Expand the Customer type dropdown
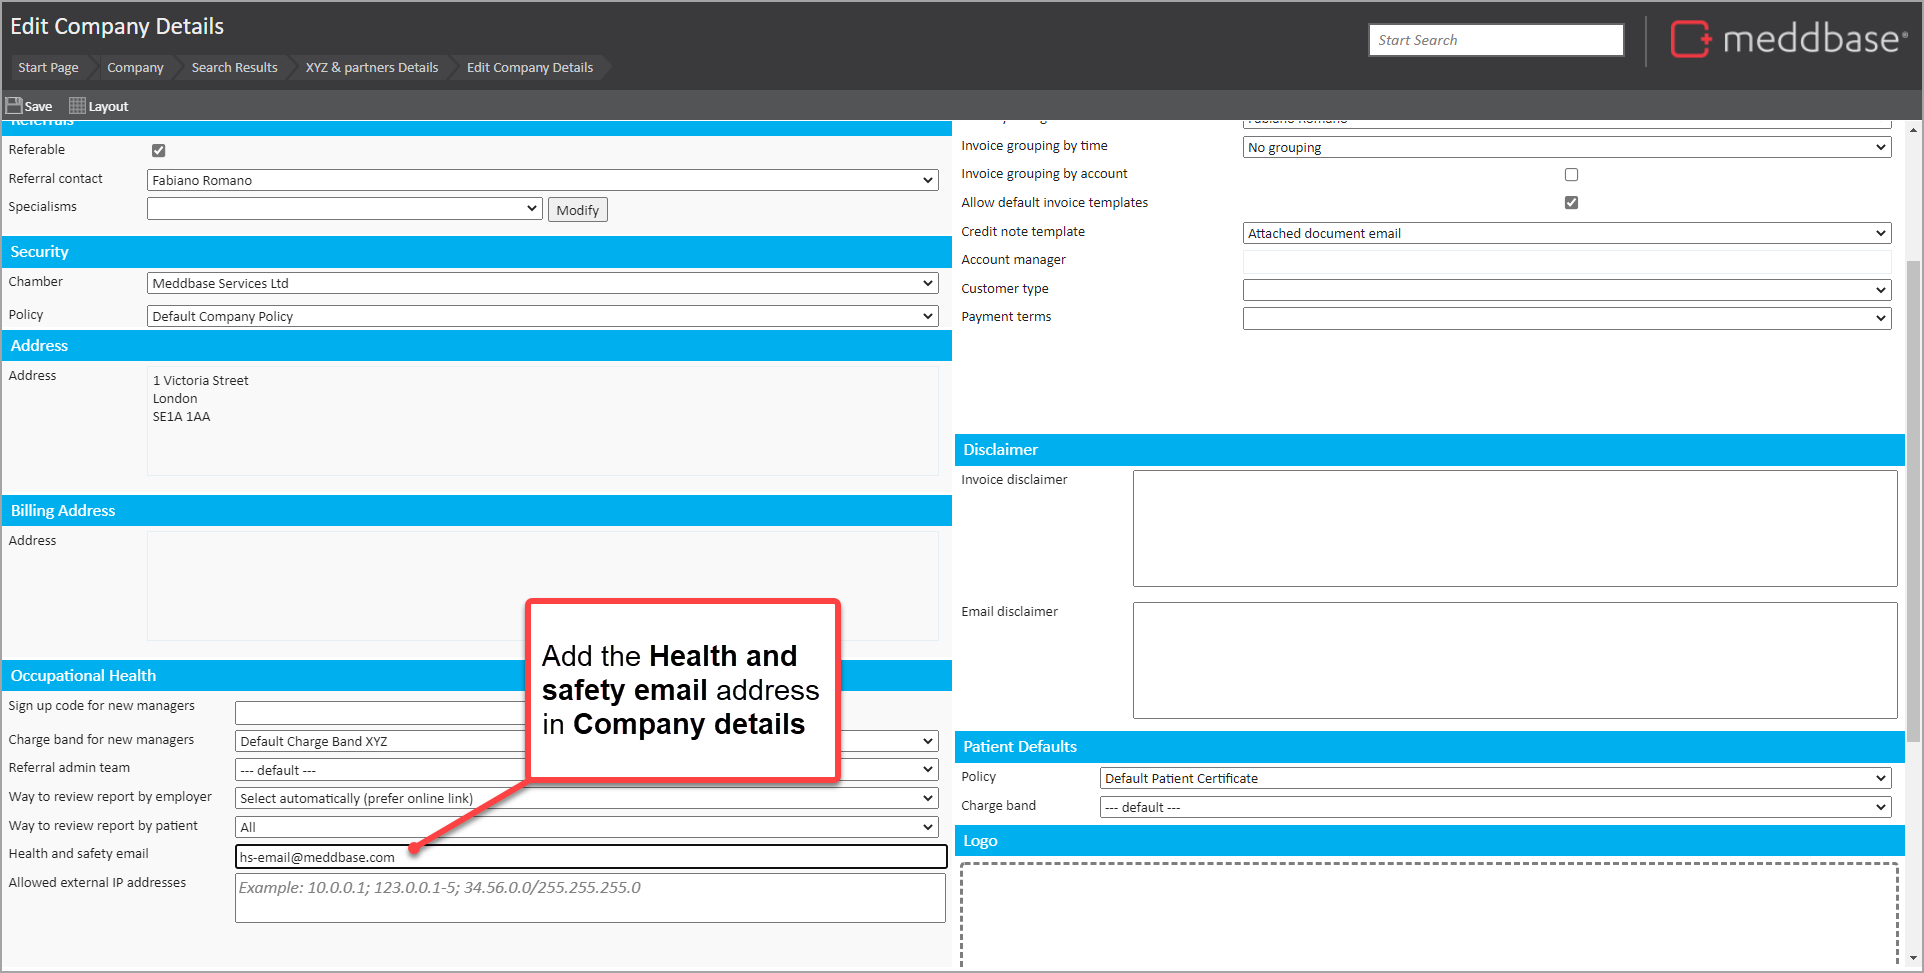Viewport: 1924px width, 973px height. point(1566,291)
